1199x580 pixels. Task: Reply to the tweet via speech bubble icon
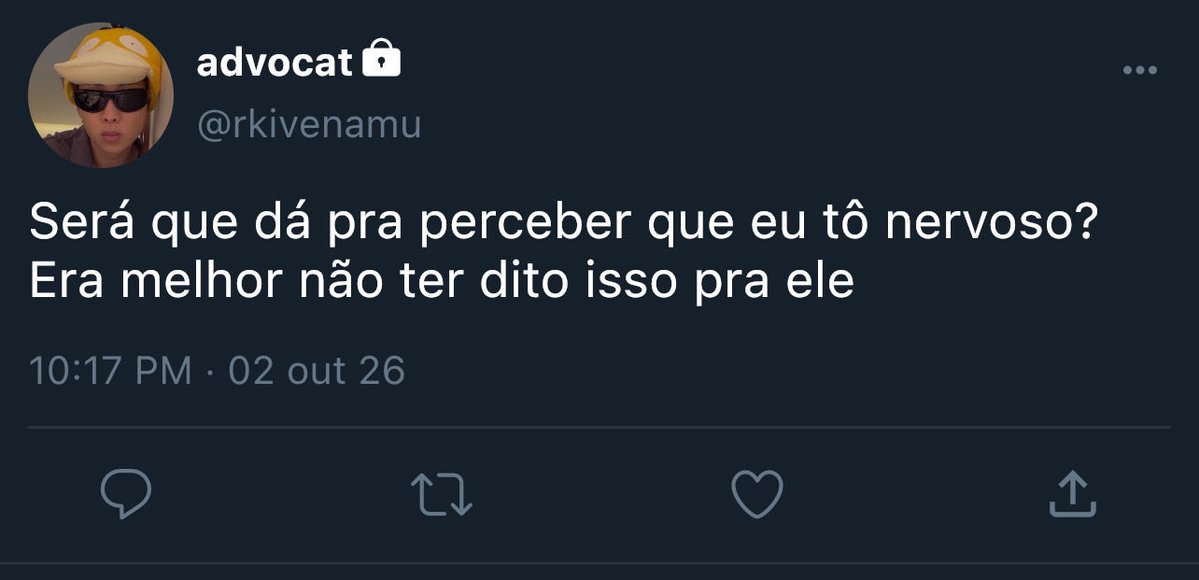(x=126, y=494)
